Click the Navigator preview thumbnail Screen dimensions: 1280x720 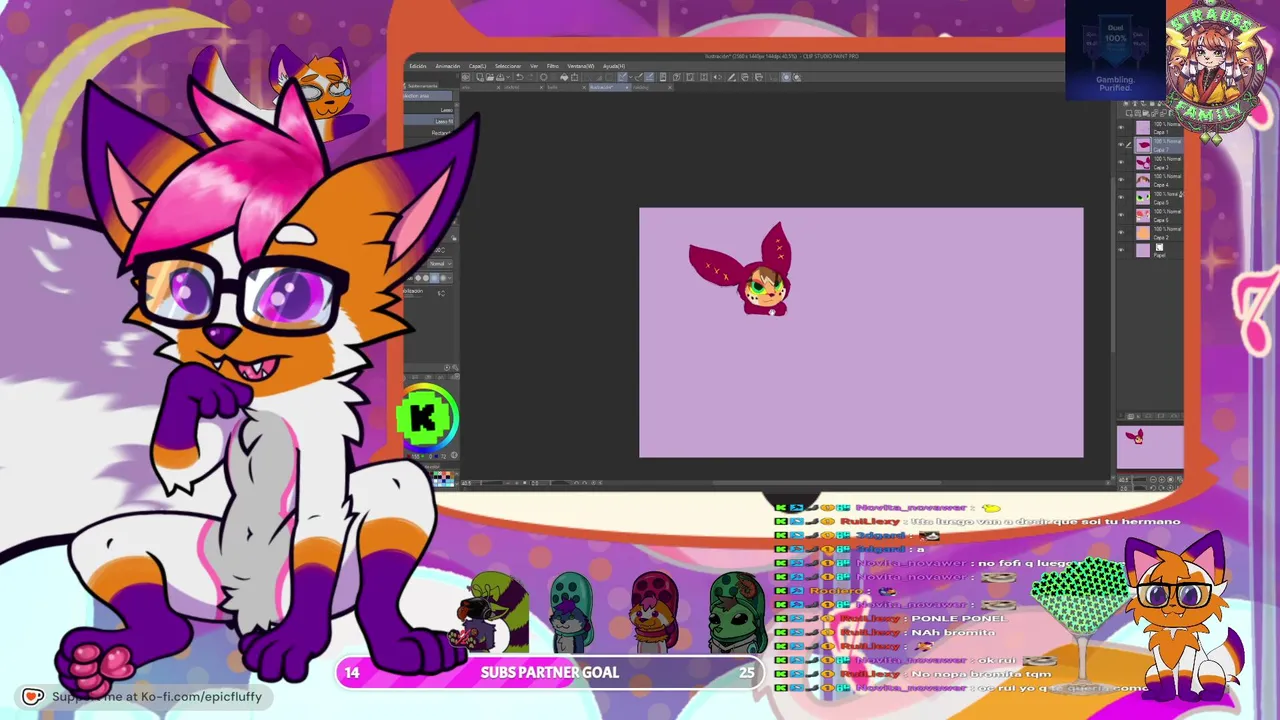click(1150, 447)
